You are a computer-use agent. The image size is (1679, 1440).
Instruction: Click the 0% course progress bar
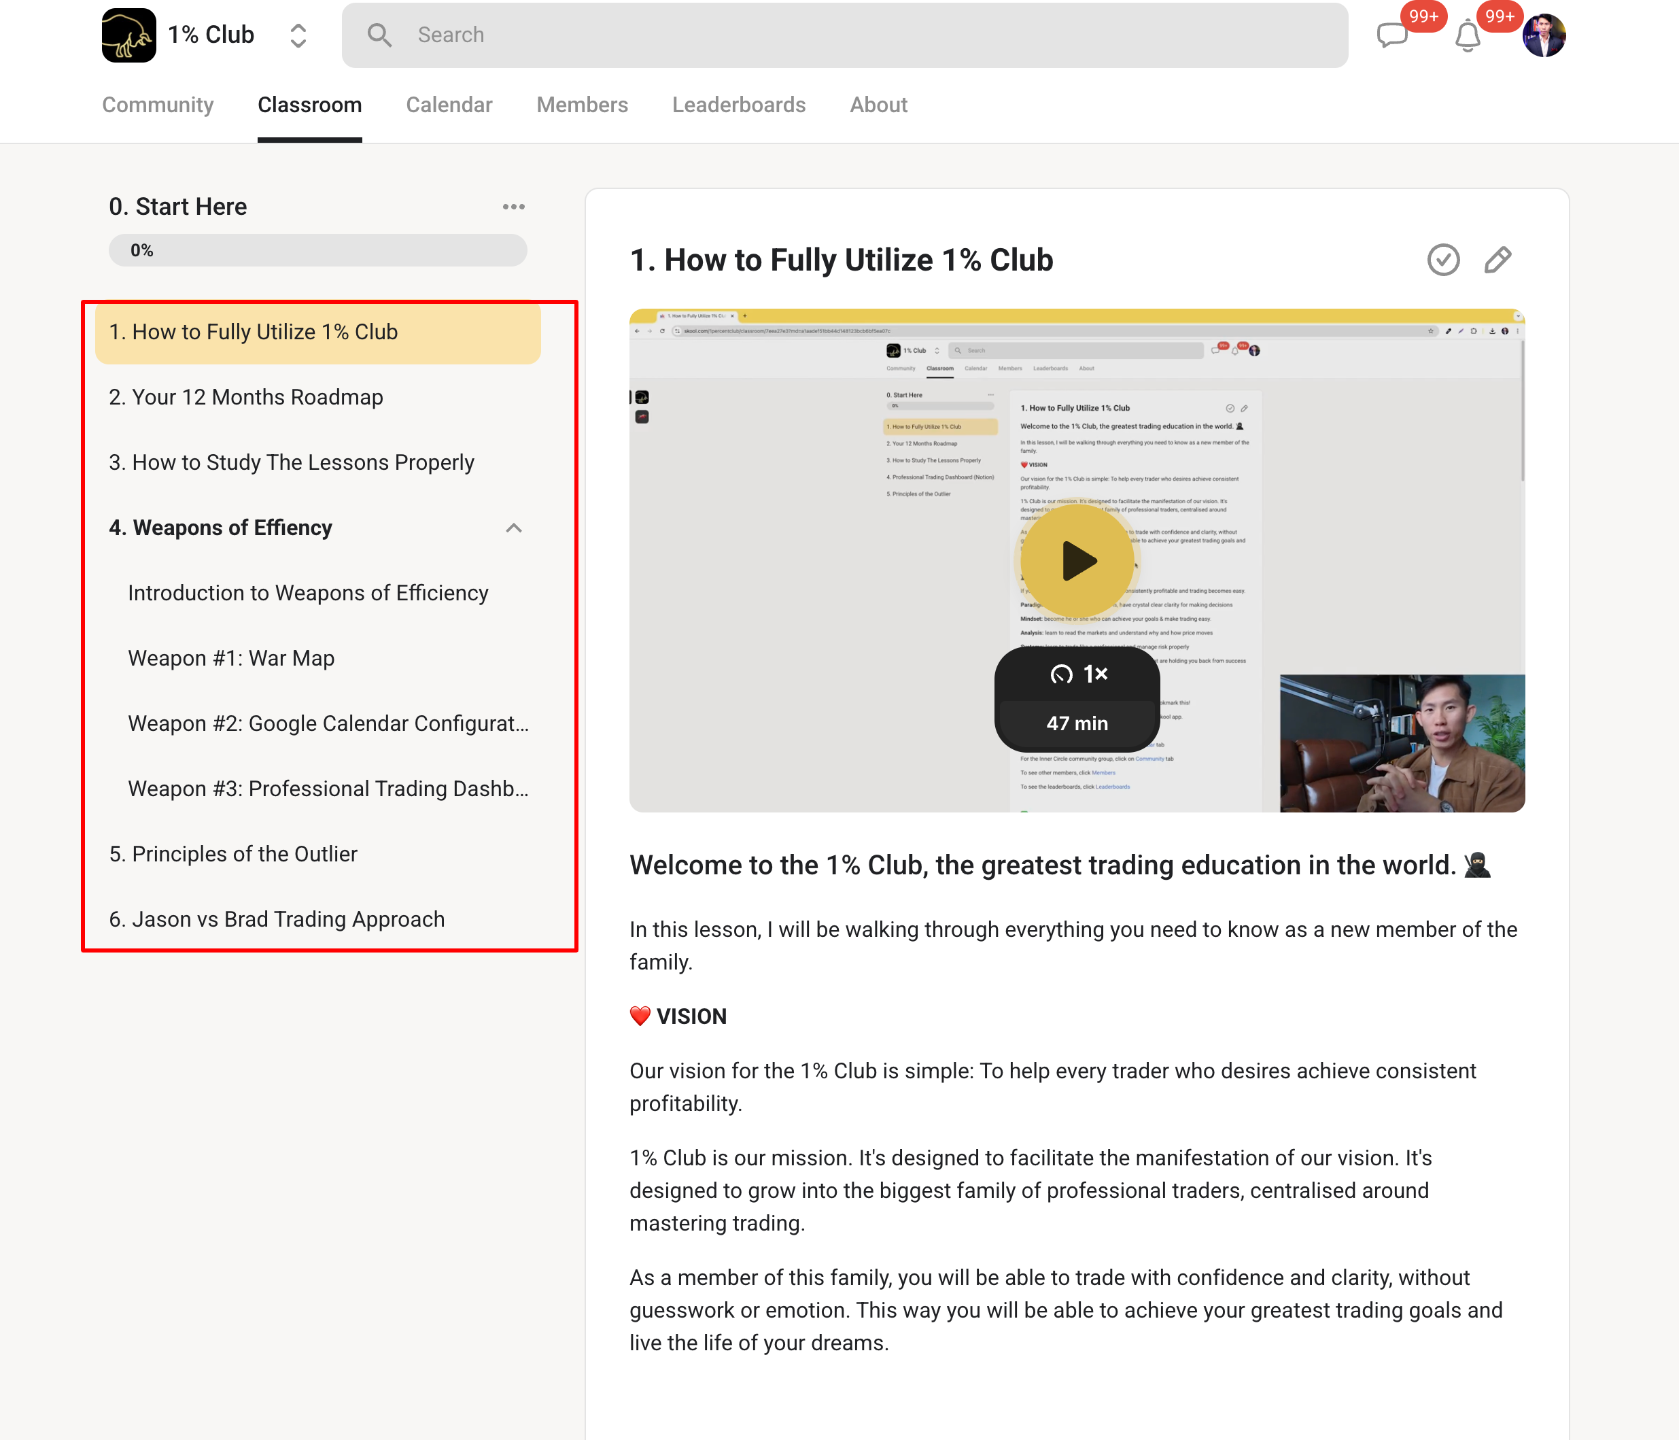[318, 250]
